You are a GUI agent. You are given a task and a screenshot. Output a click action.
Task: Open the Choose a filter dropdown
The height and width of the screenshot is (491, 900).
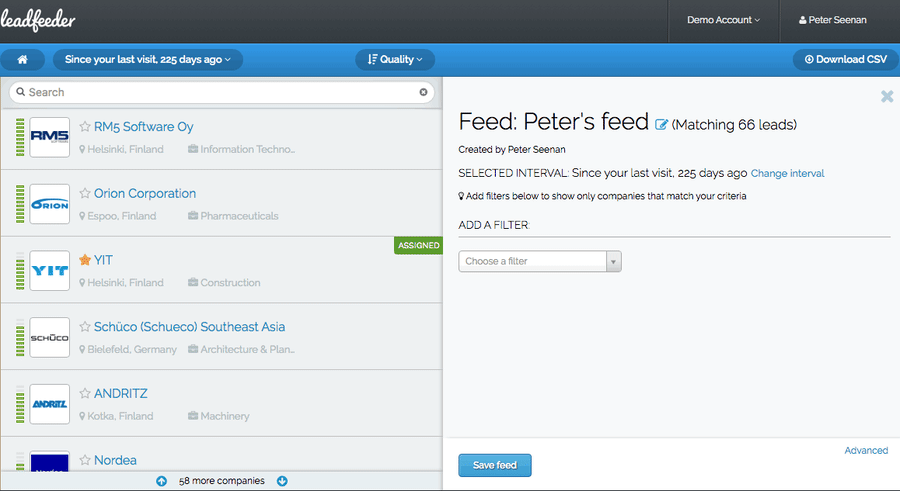click(x=540, y=261)
